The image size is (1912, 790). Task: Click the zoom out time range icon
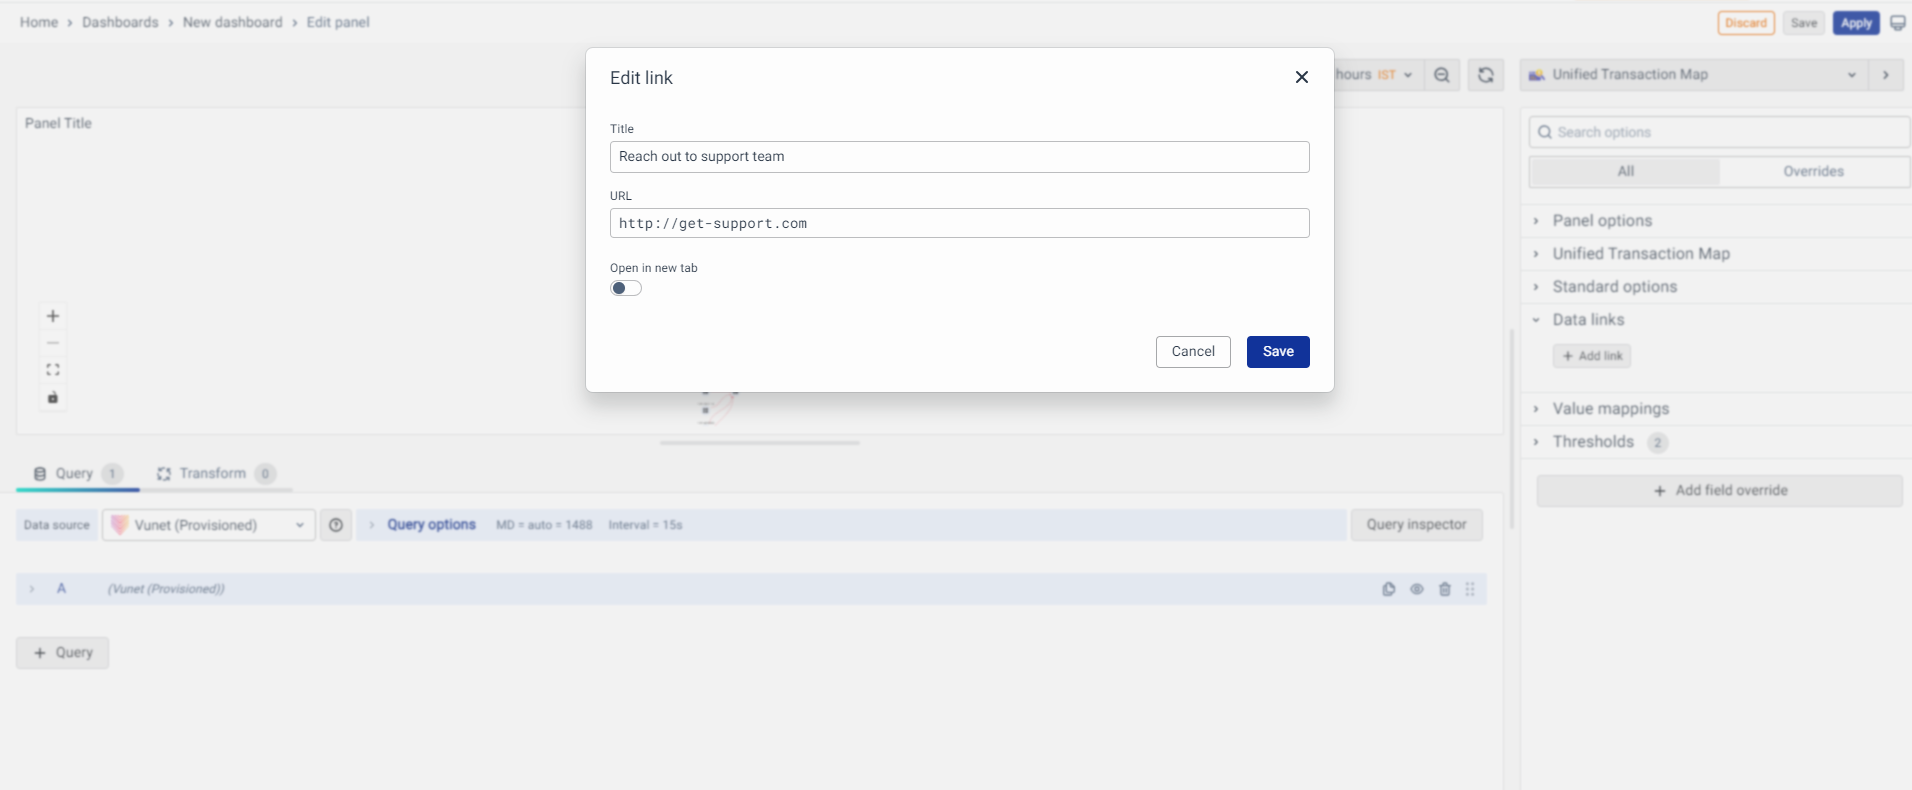[x=1441, y=75]
